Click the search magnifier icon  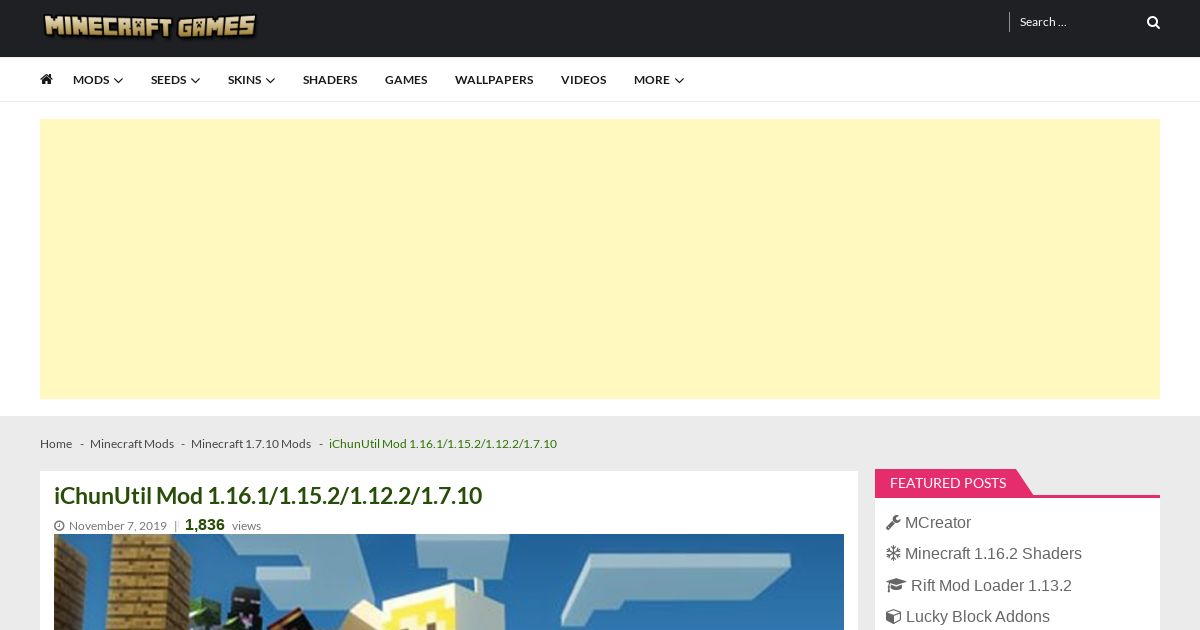(1153, 22)
